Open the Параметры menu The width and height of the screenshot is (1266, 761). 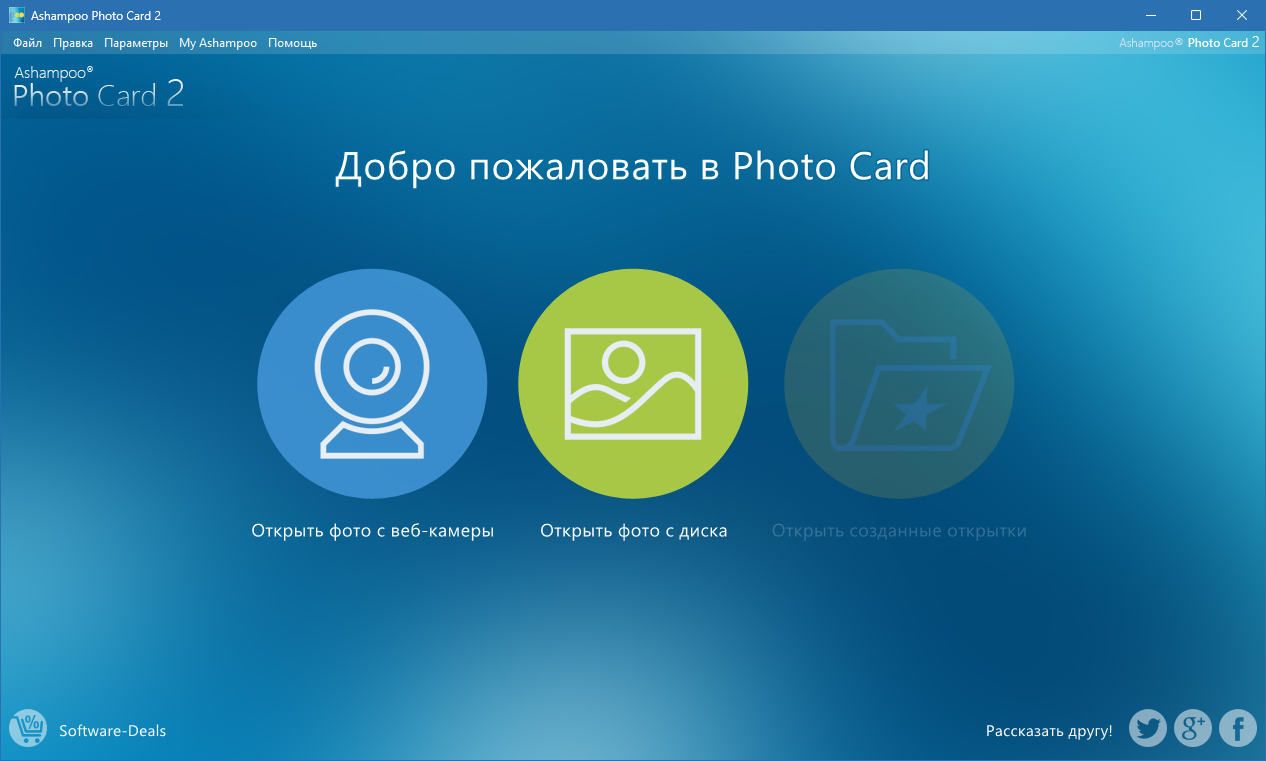[136, 43]
